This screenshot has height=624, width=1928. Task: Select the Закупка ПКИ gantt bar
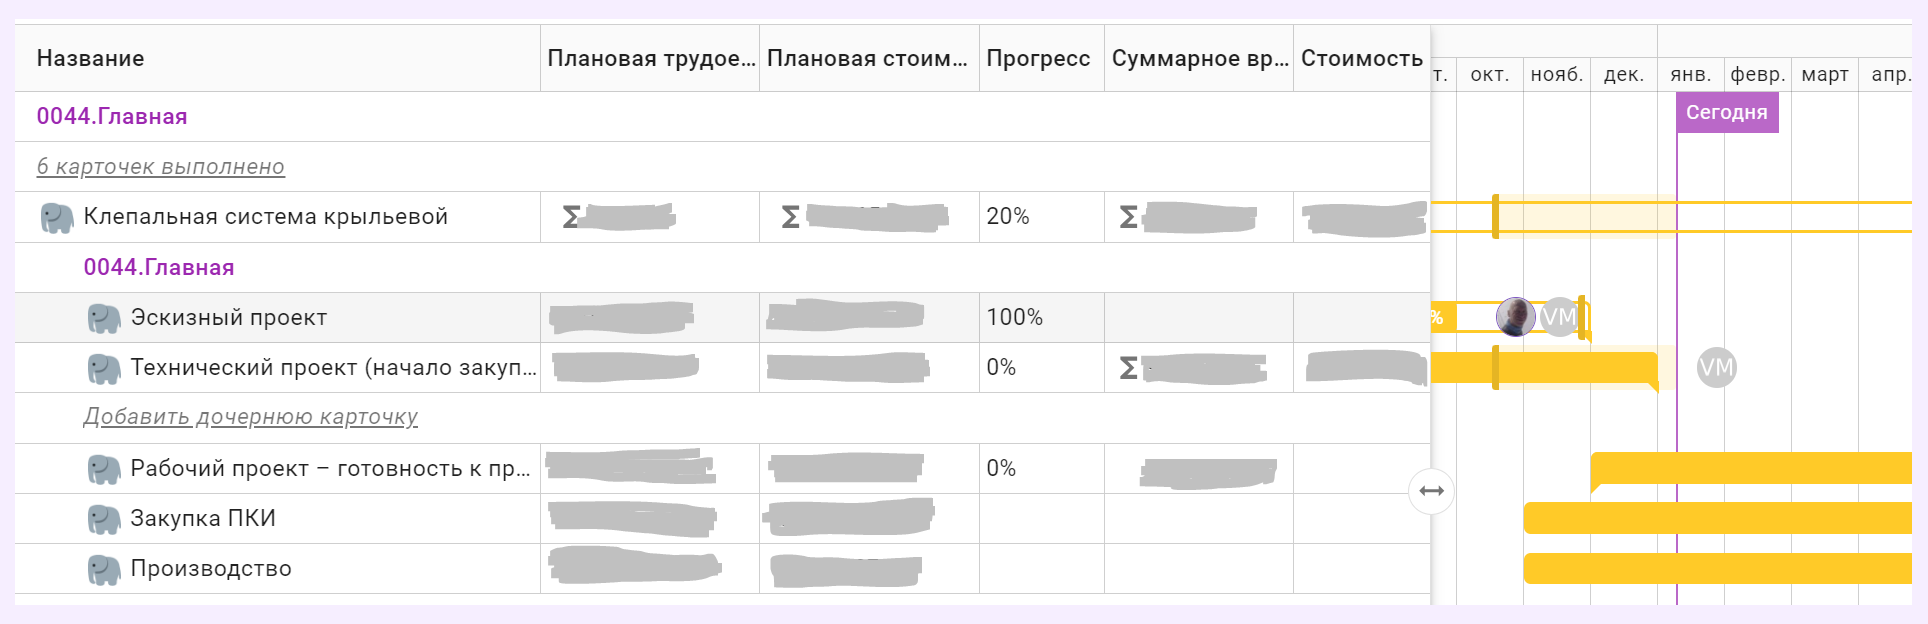(1716, 518)
